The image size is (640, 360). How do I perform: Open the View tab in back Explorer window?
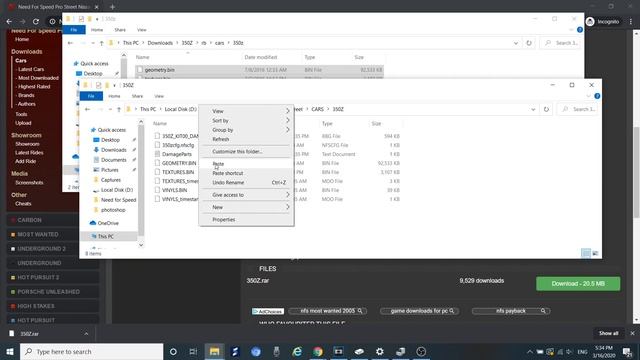pos(142,30)
